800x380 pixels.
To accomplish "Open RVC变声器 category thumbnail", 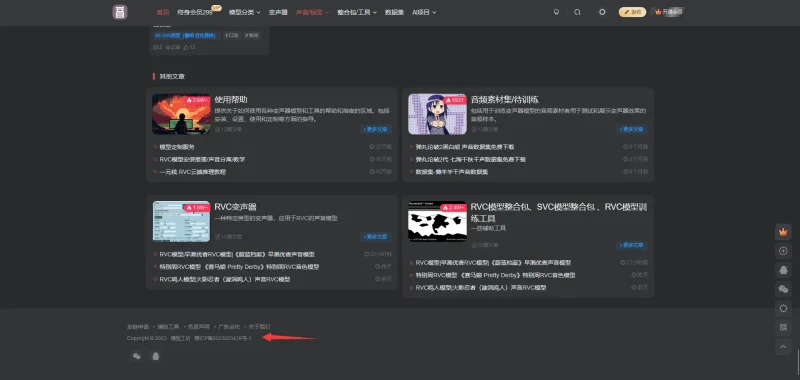I will point(181,221).
